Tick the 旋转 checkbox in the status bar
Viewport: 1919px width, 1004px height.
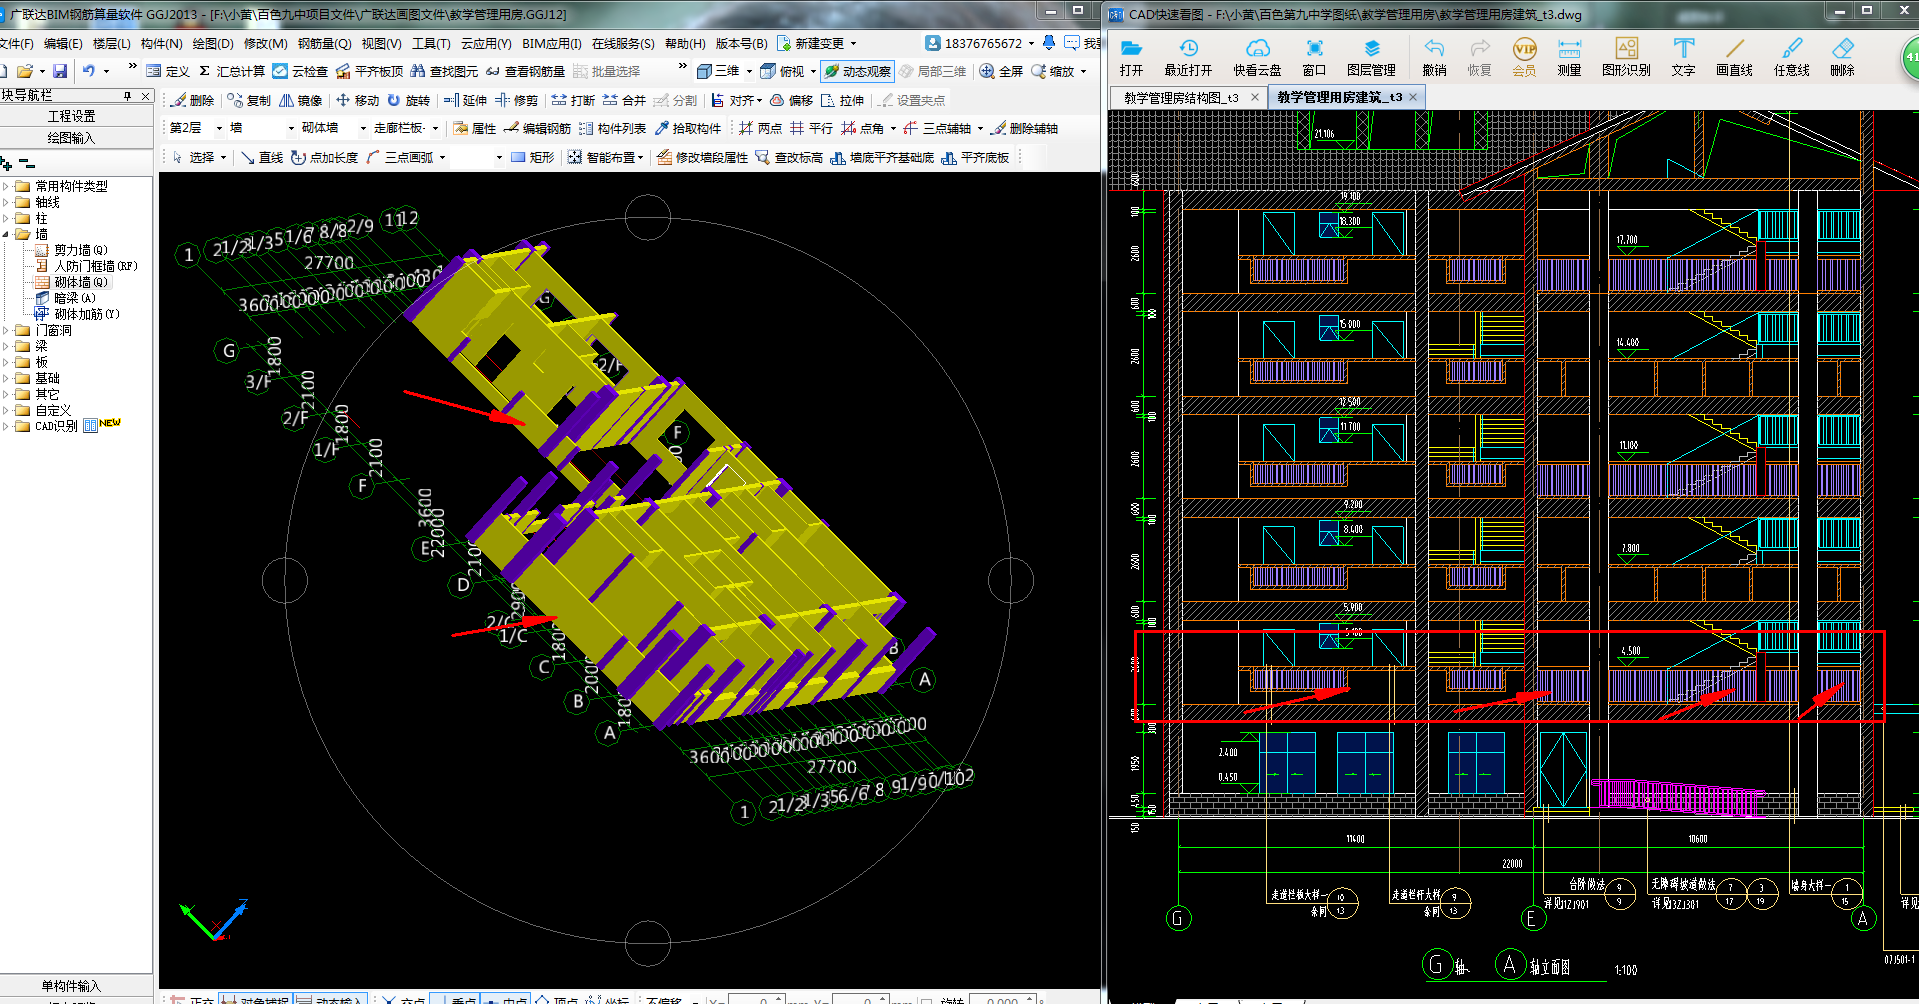pos(926,1000)
